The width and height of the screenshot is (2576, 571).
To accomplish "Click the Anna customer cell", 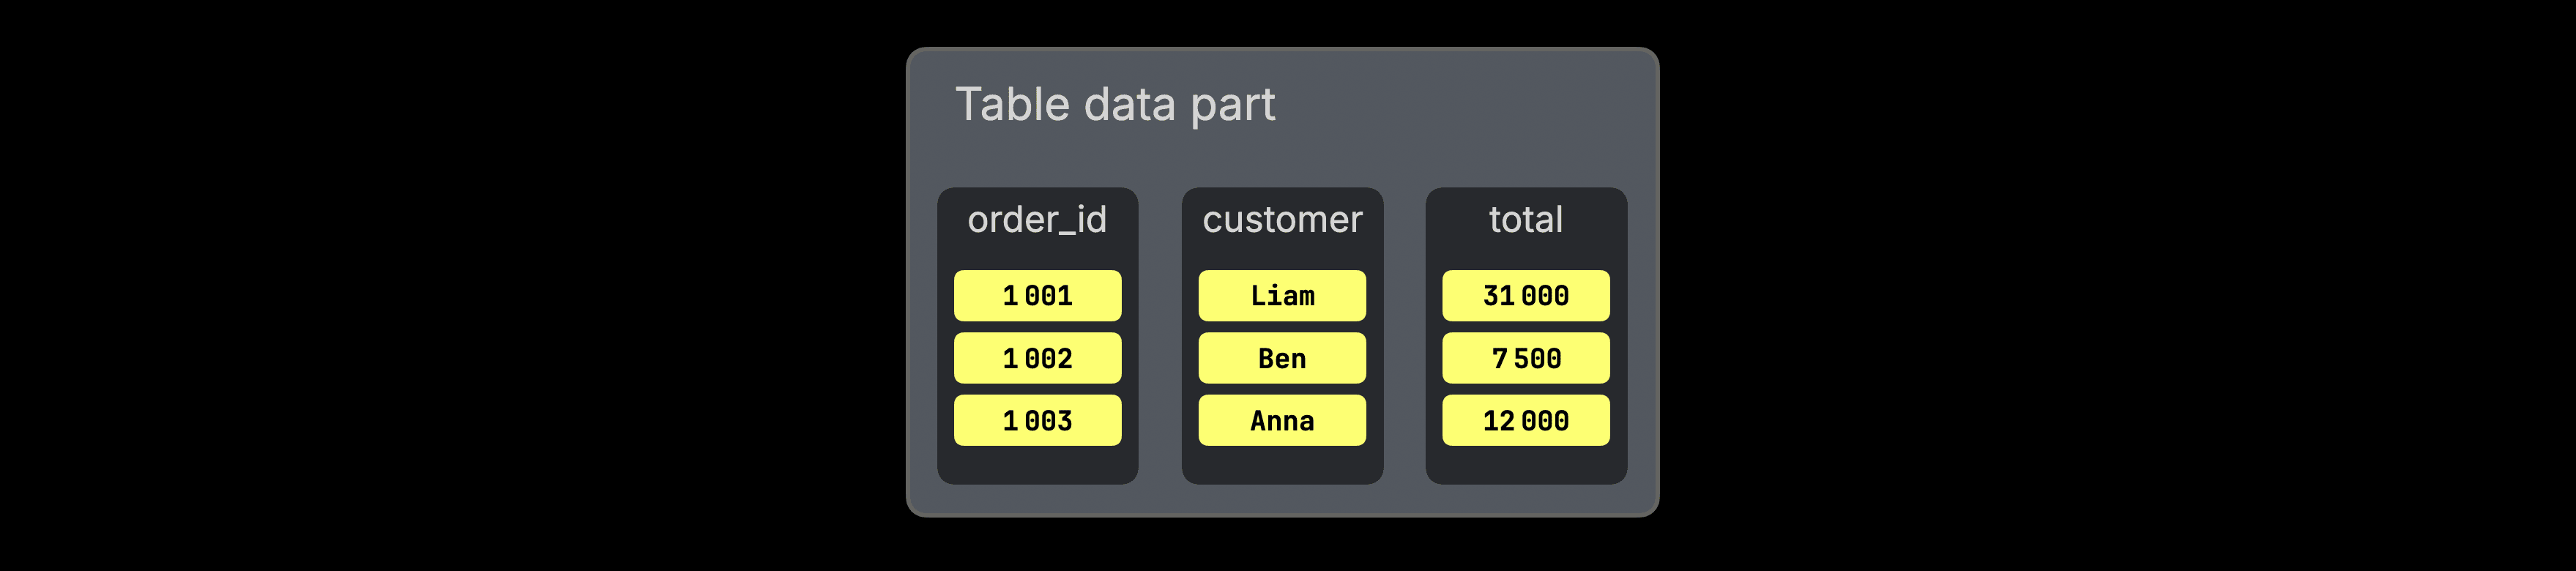I will [x=1282, y=420].
